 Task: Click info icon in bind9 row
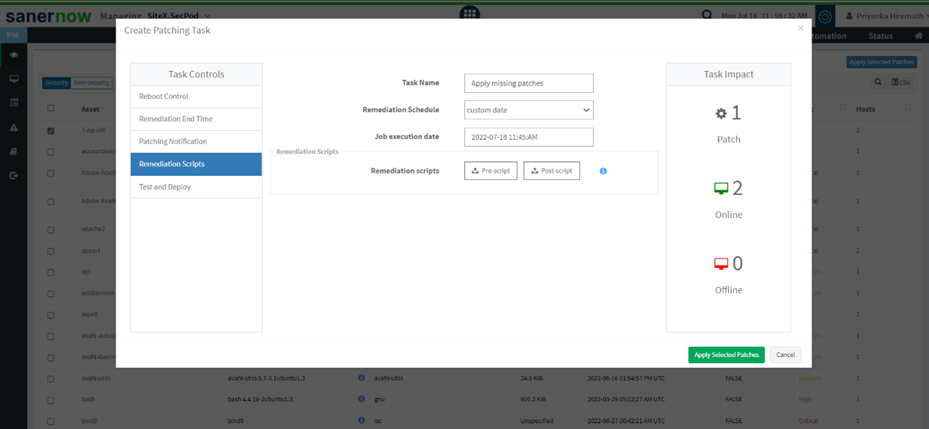tap(361, 421)
